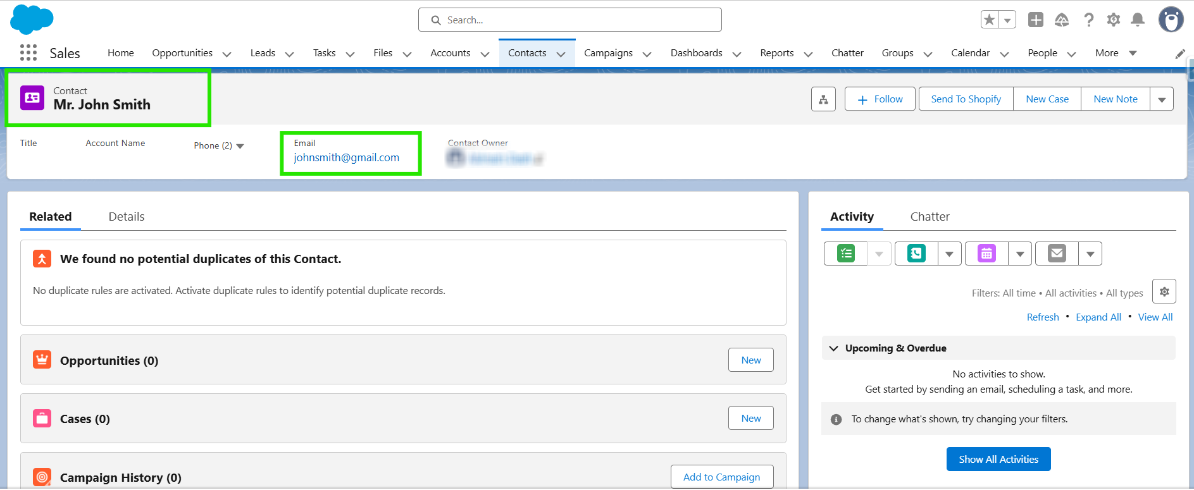Switch to the Details tab
Image resolution: width=1194 pixels, height=490 pixels.
click(126, 216)
